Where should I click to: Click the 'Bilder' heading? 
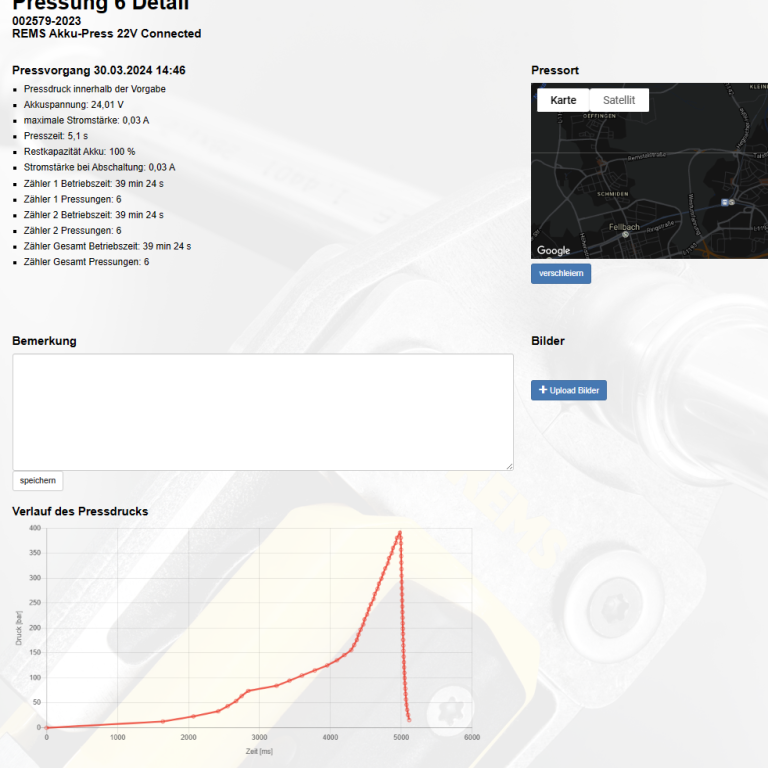pyautogui.click(x=548, y=341)
